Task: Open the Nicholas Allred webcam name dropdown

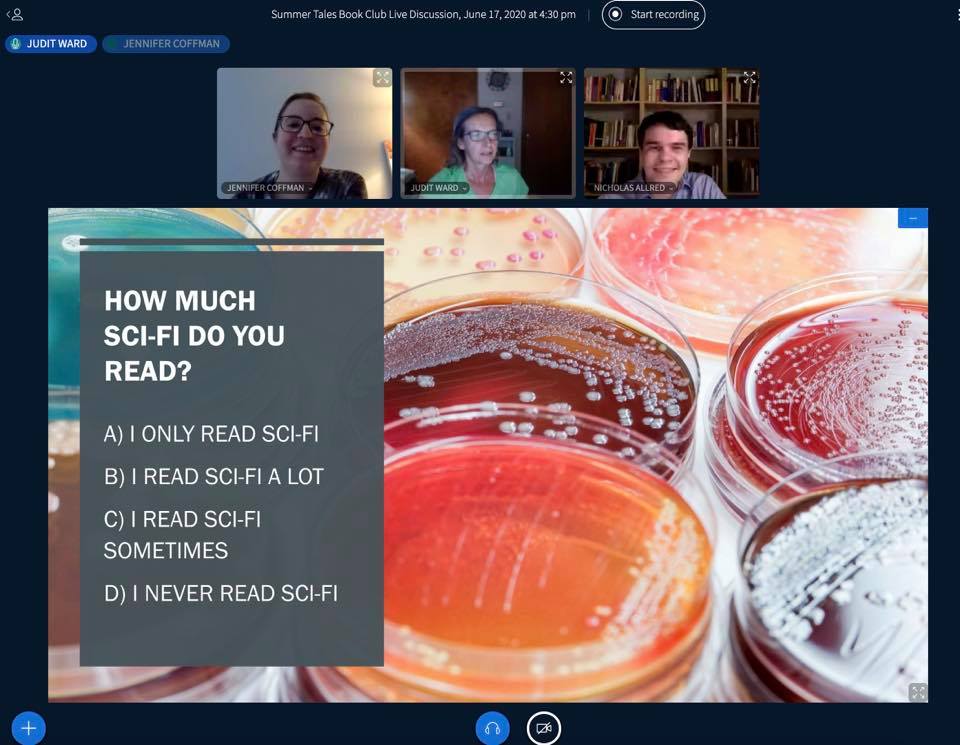Action: tap(632, 187)
